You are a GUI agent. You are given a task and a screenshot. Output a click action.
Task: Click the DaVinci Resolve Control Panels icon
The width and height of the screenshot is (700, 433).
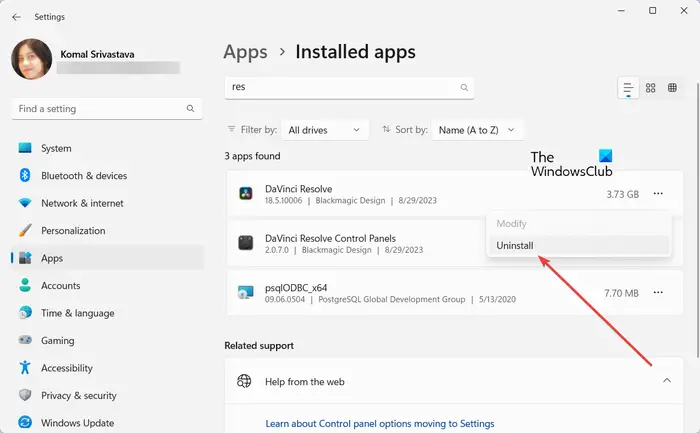[x=246, y=243]
